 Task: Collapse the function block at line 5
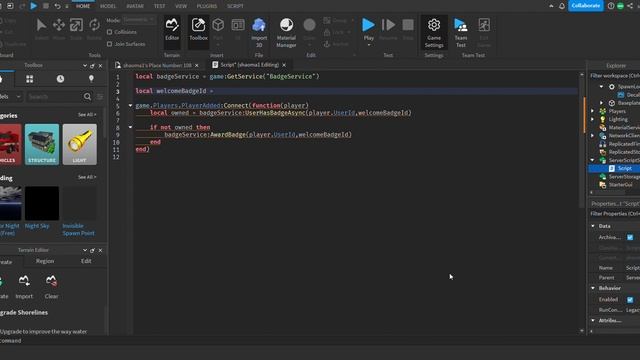click(130, 105)
